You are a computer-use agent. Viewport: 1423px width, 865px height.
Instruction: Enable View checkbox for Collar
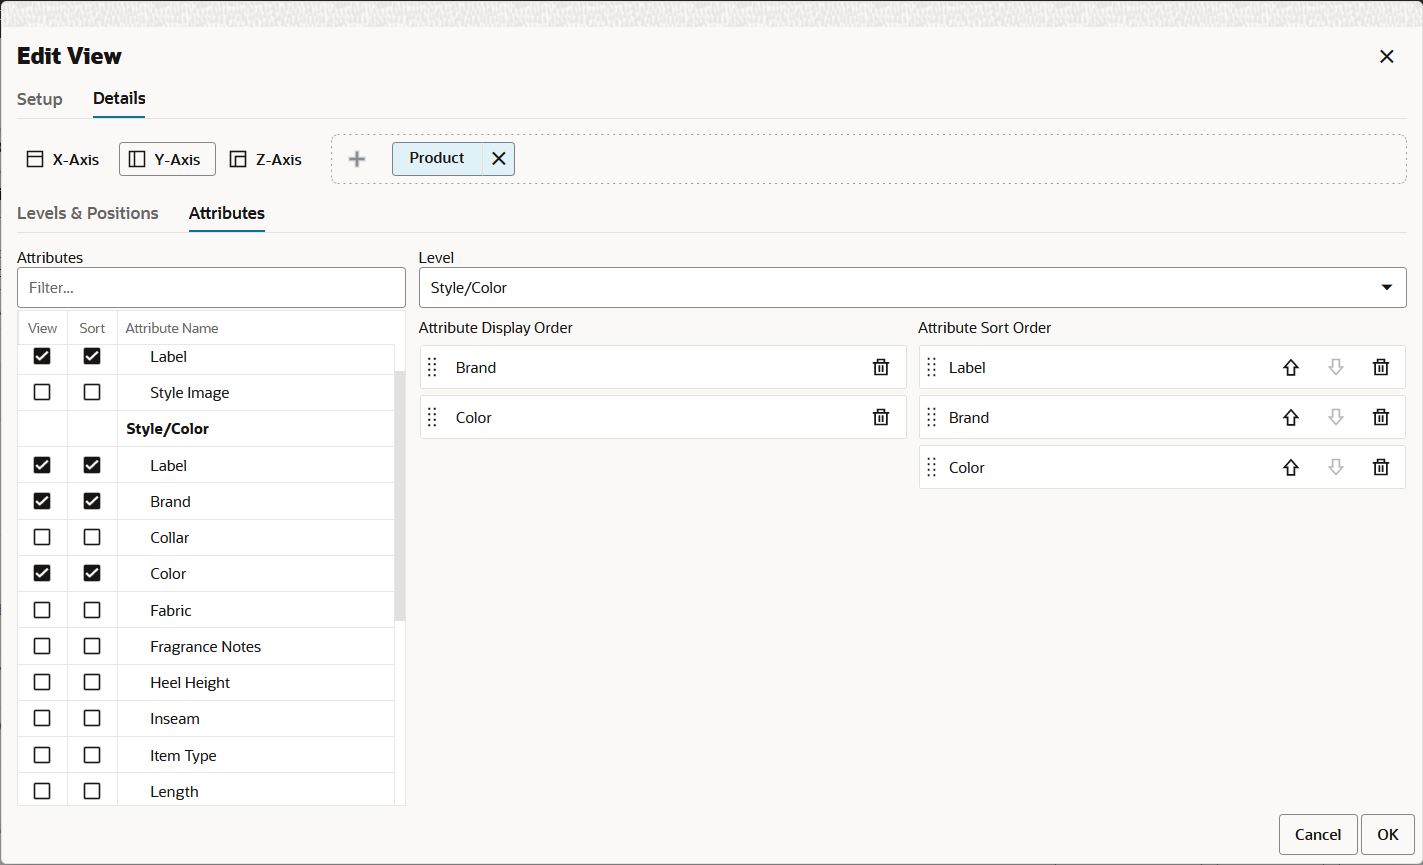42,537
